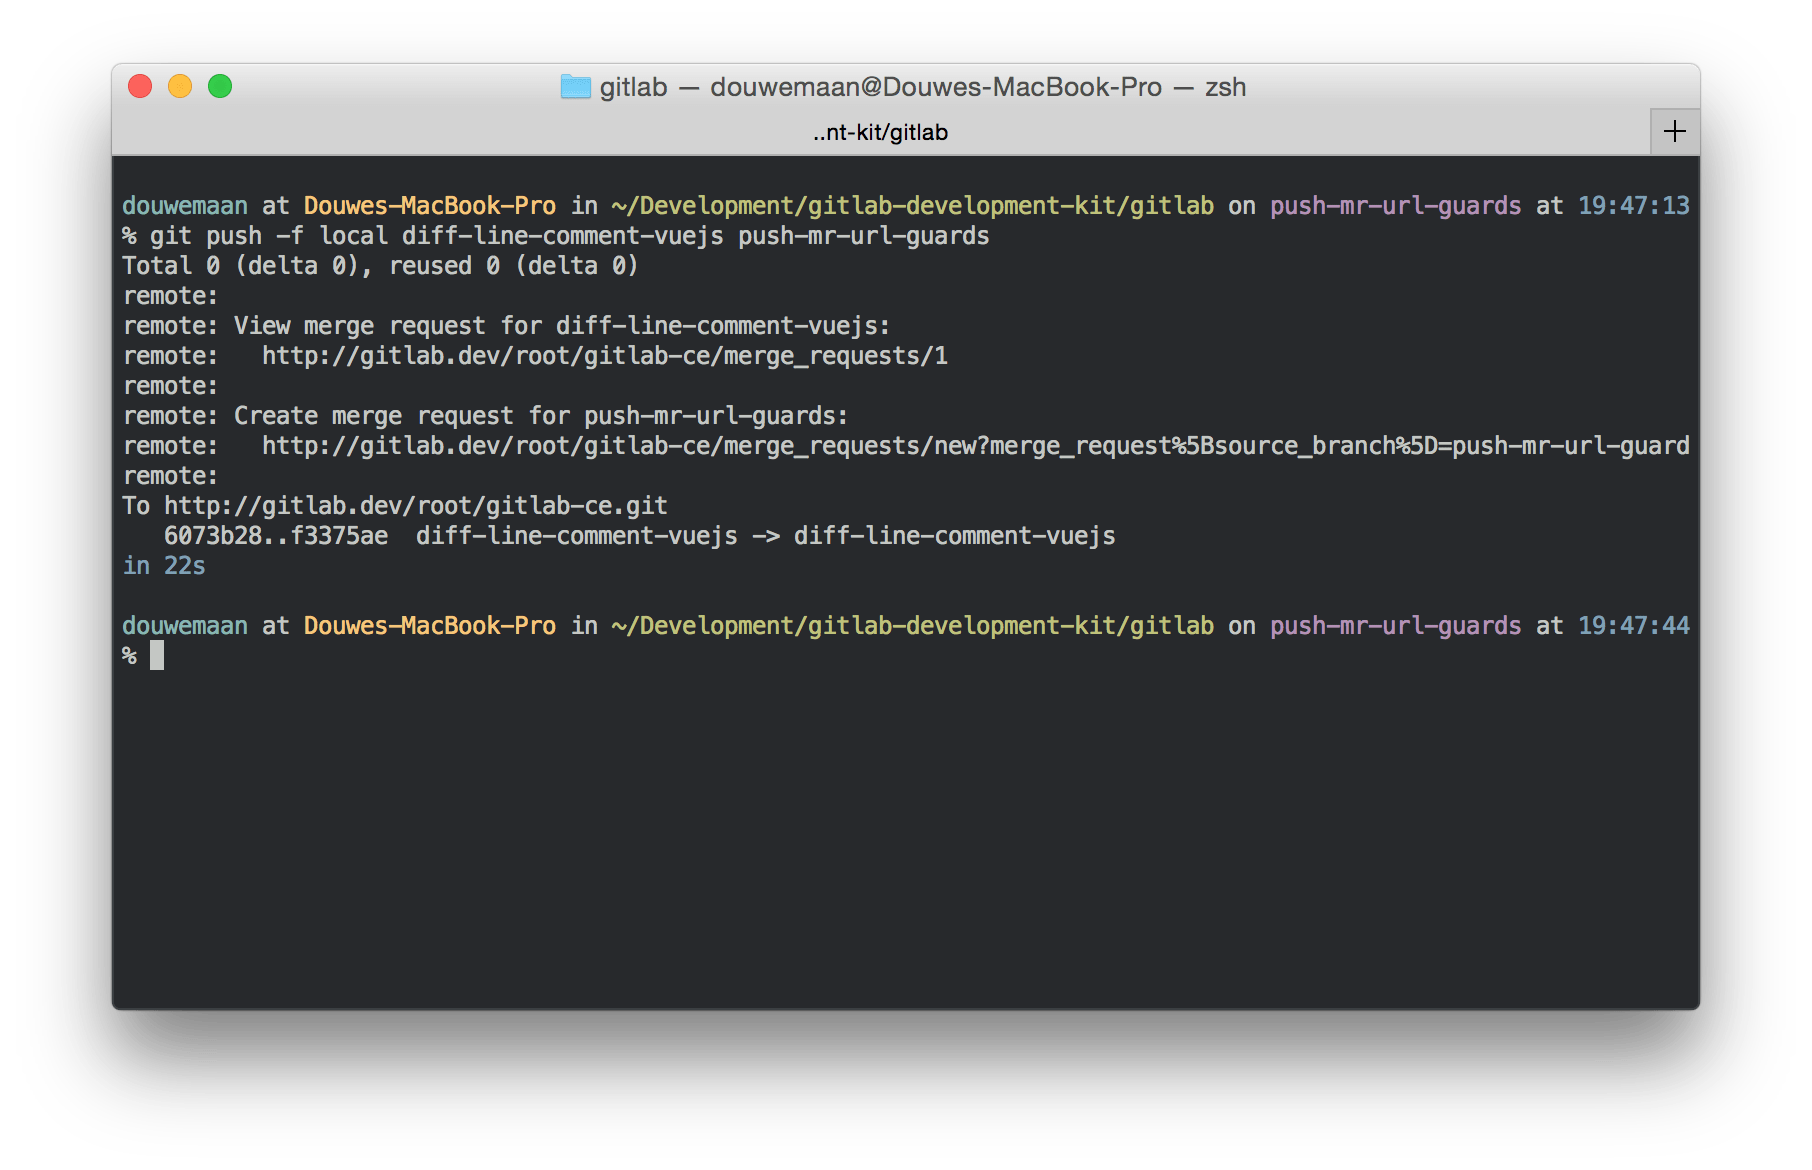Select the "..nt-kit/gitlab" tab
Image resolution: width=1812 pixels, height=1170 pixels.
pyautogui.click(x=878, y=131)
